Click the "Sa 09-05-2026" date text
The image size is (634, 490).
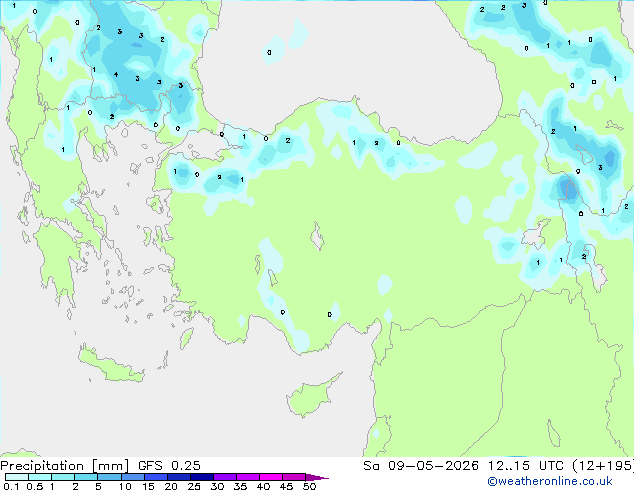[421, 466]
